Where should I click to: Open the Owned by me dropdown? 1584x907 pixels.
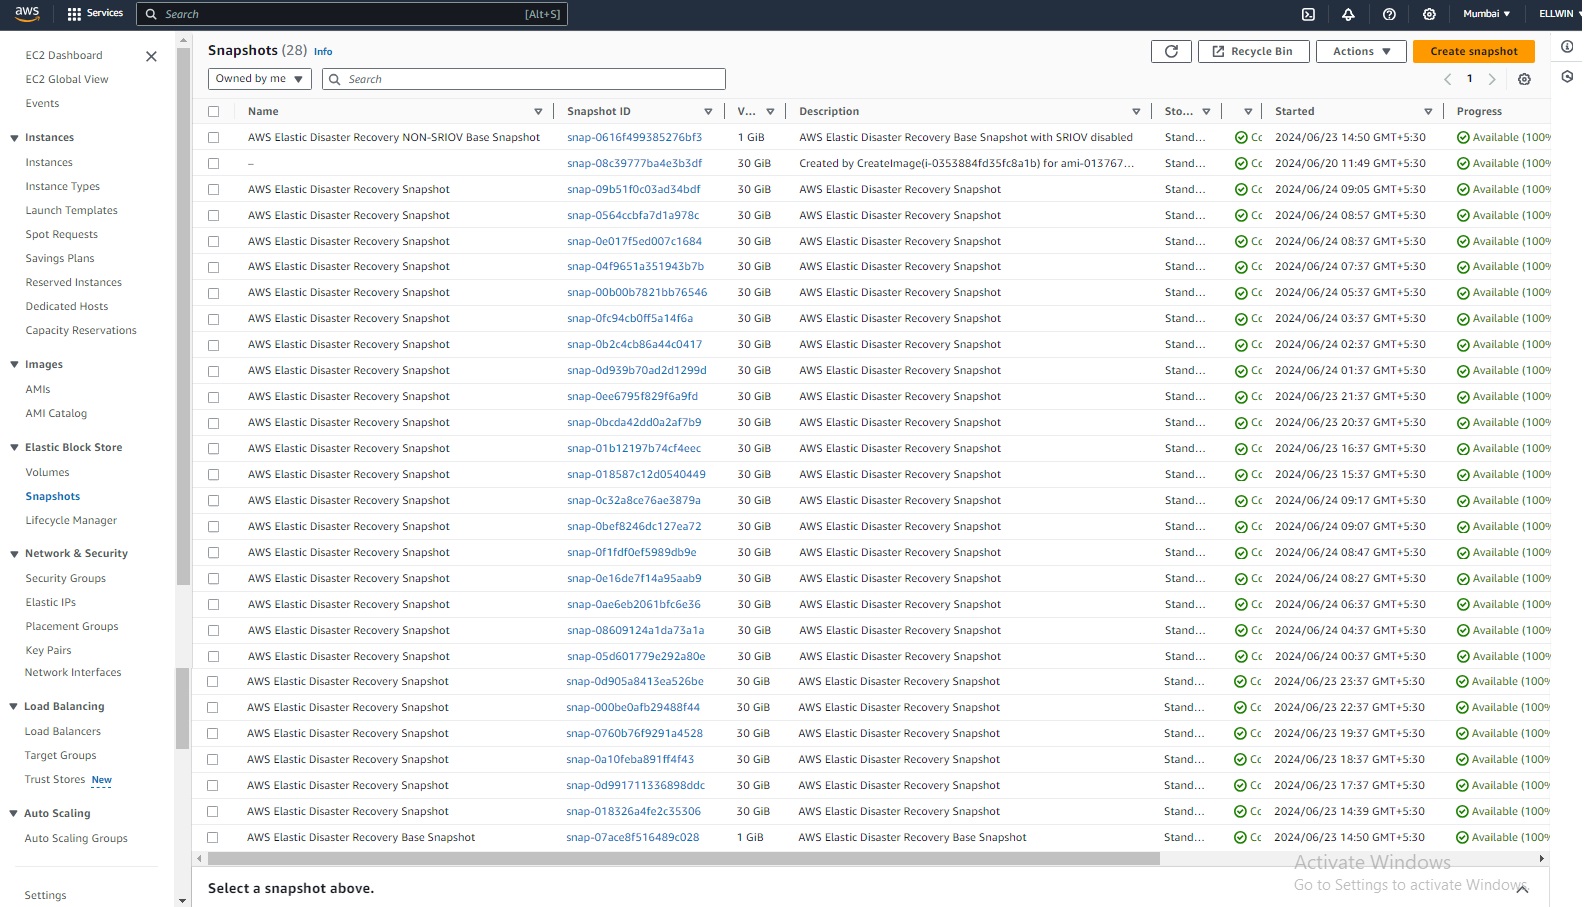259,79
